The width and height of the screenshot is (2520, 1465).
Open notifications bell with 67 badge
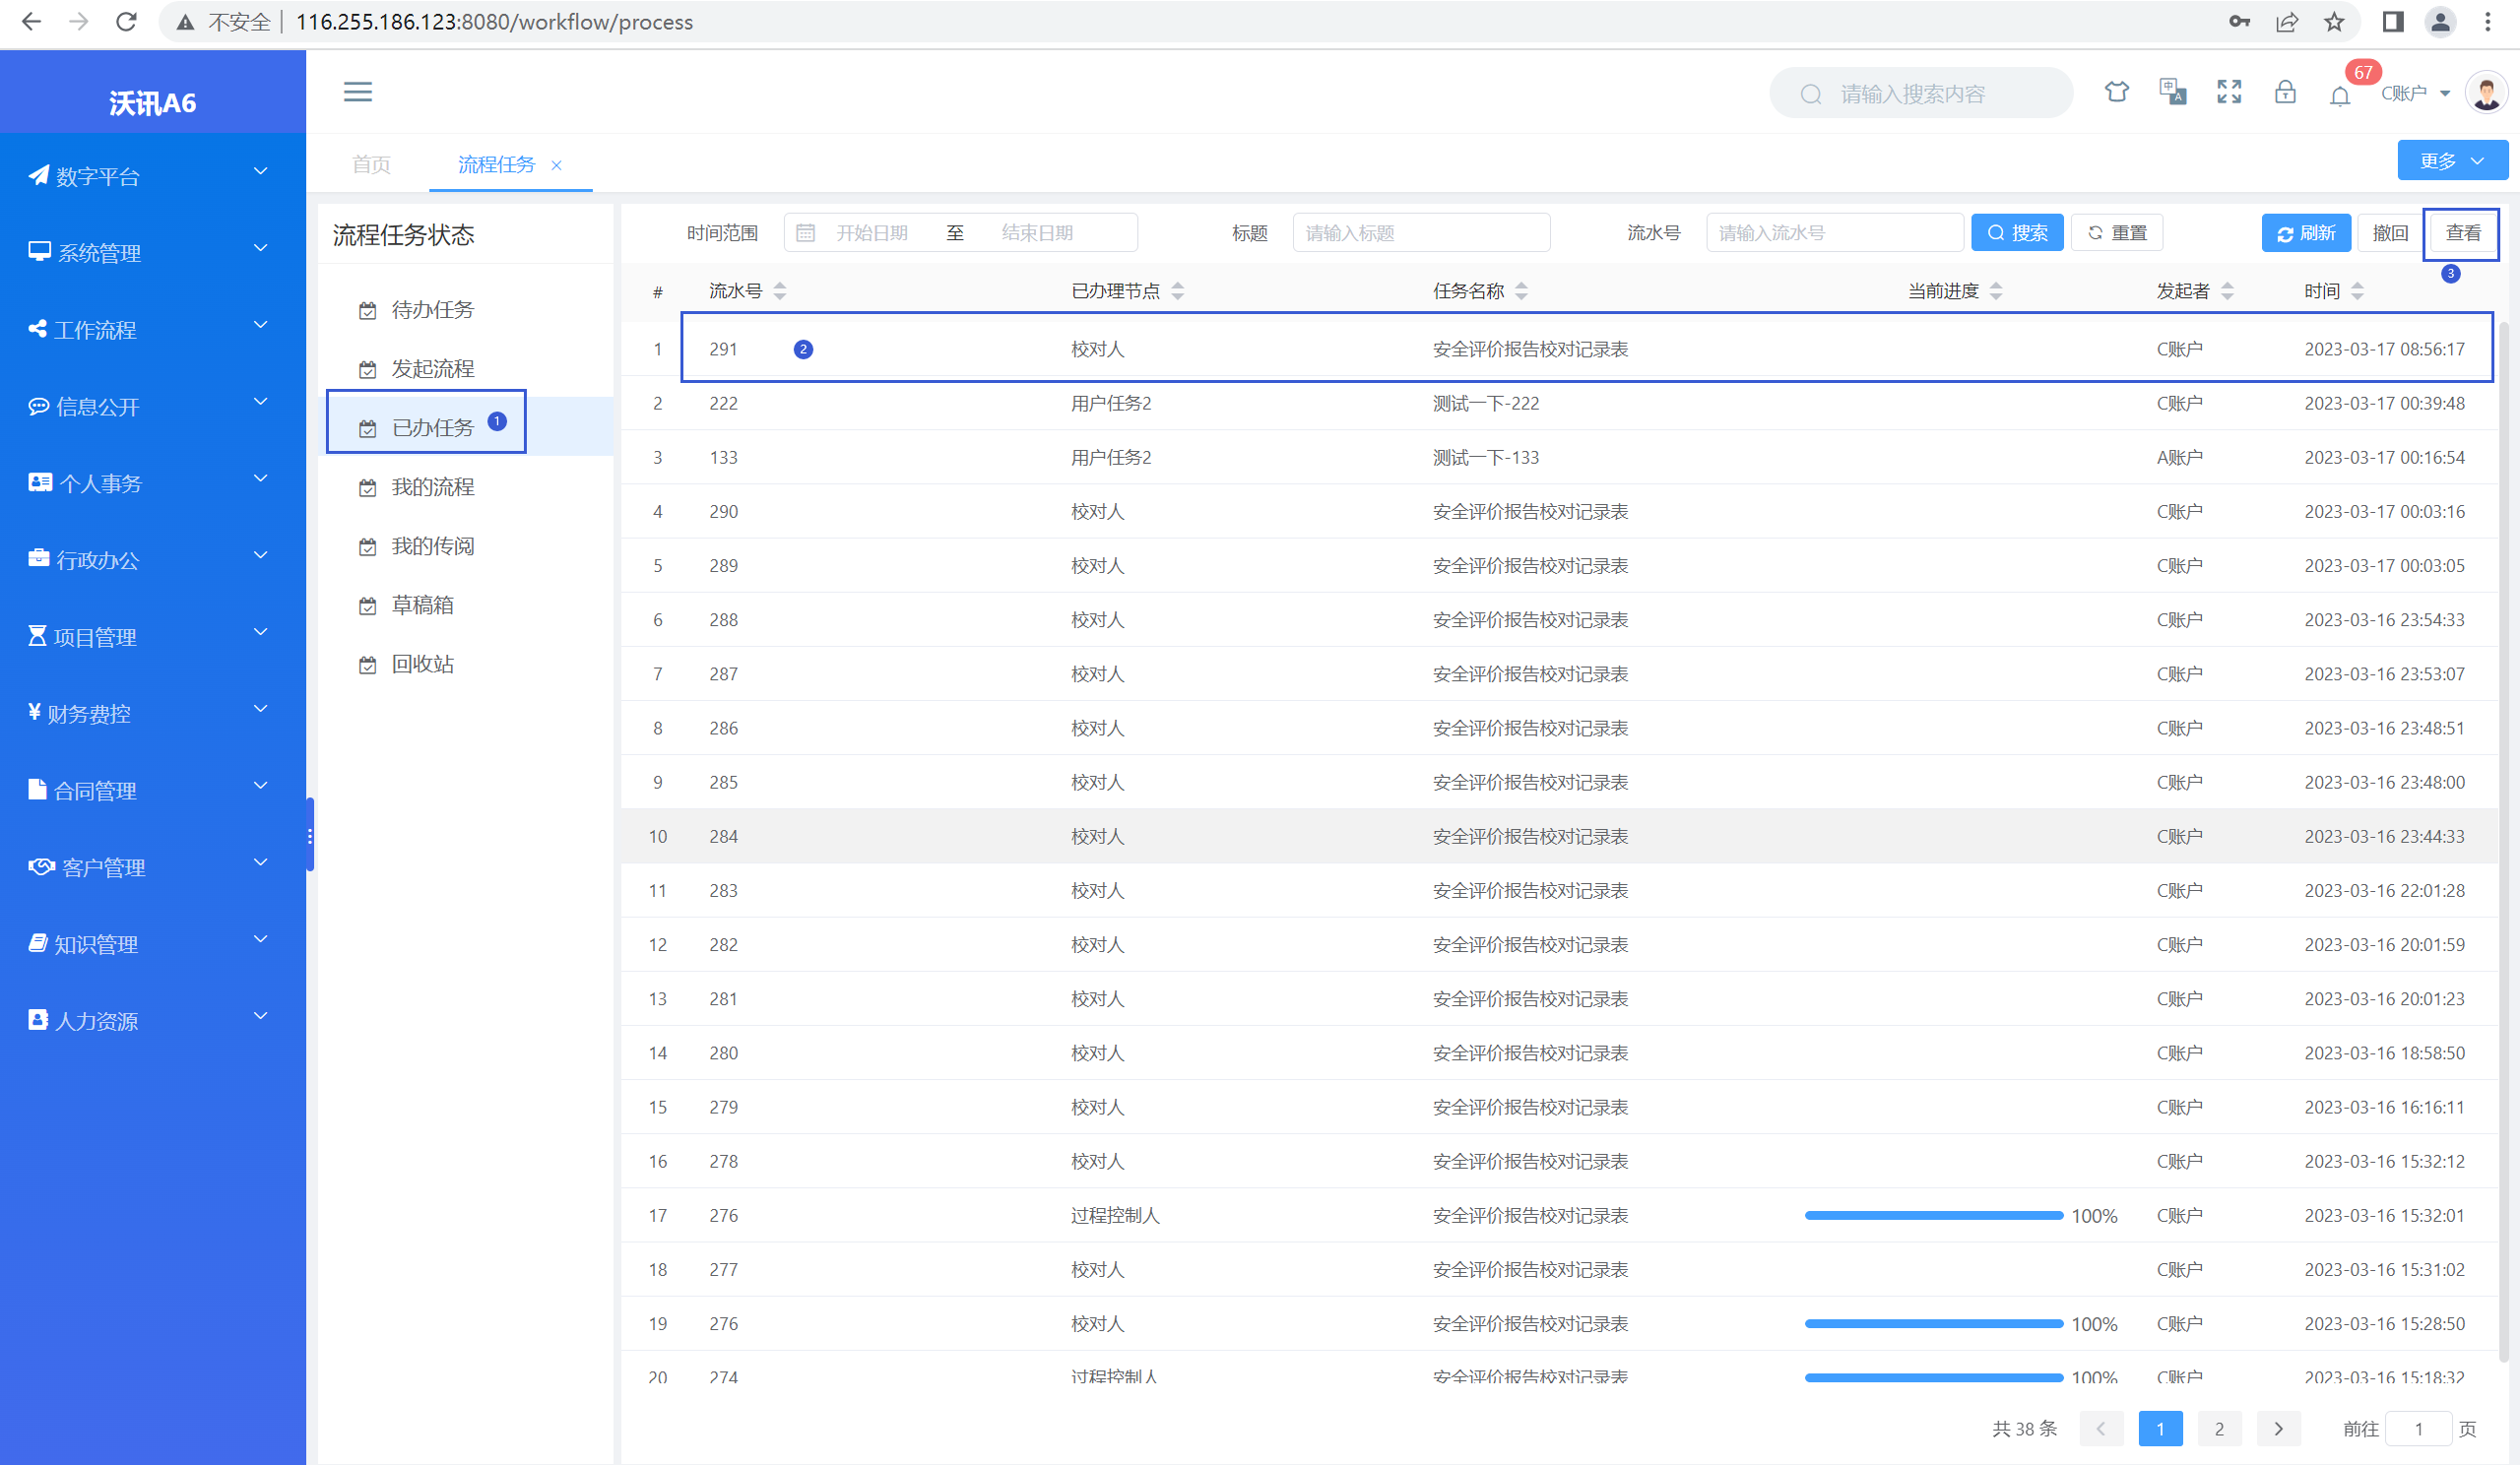coord(2340,95)
